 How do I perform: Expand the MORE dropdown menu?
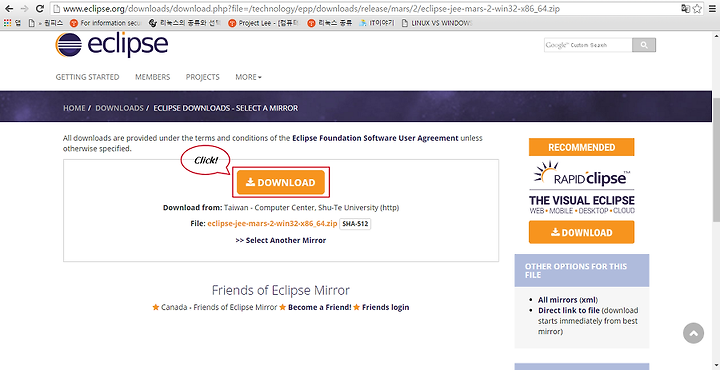point(248,77)
